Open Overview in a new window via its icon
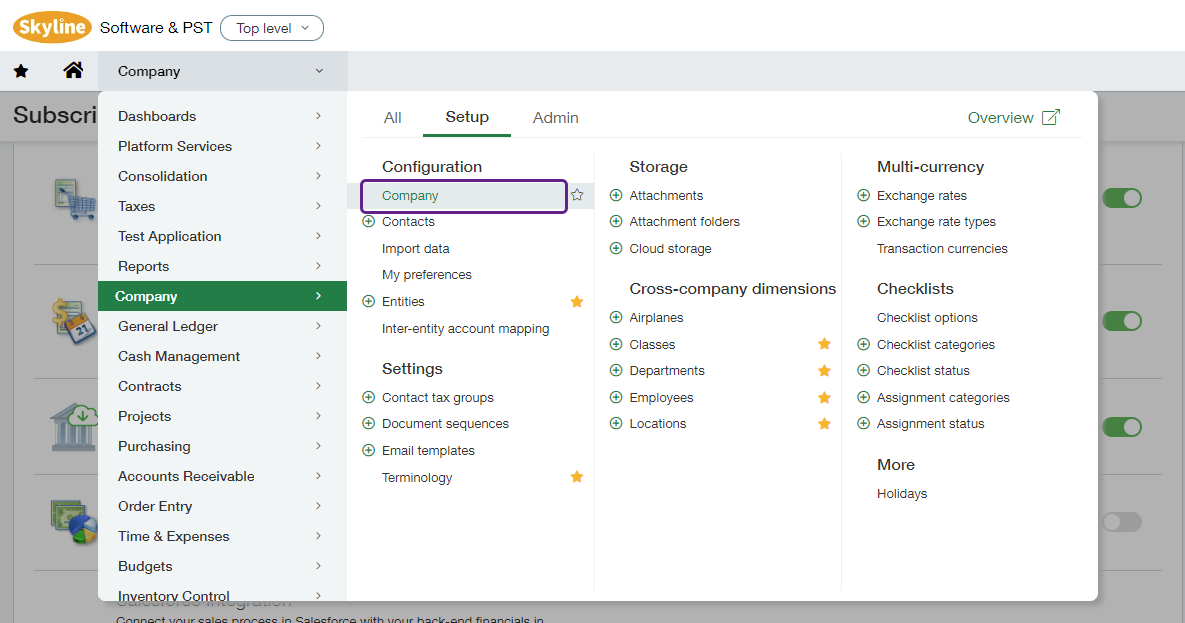This screenshot has height=623, width=1185. pyautogui.click(x=1050, y=117)
